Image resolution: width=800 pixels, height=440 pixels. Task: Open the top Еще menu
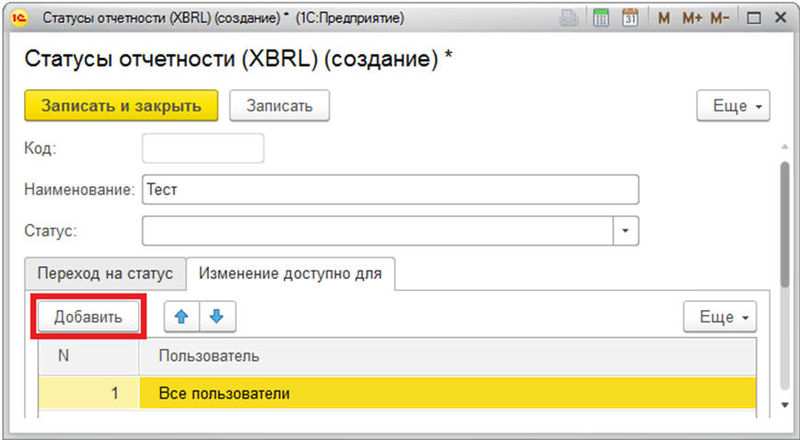(x=733, y=106)
